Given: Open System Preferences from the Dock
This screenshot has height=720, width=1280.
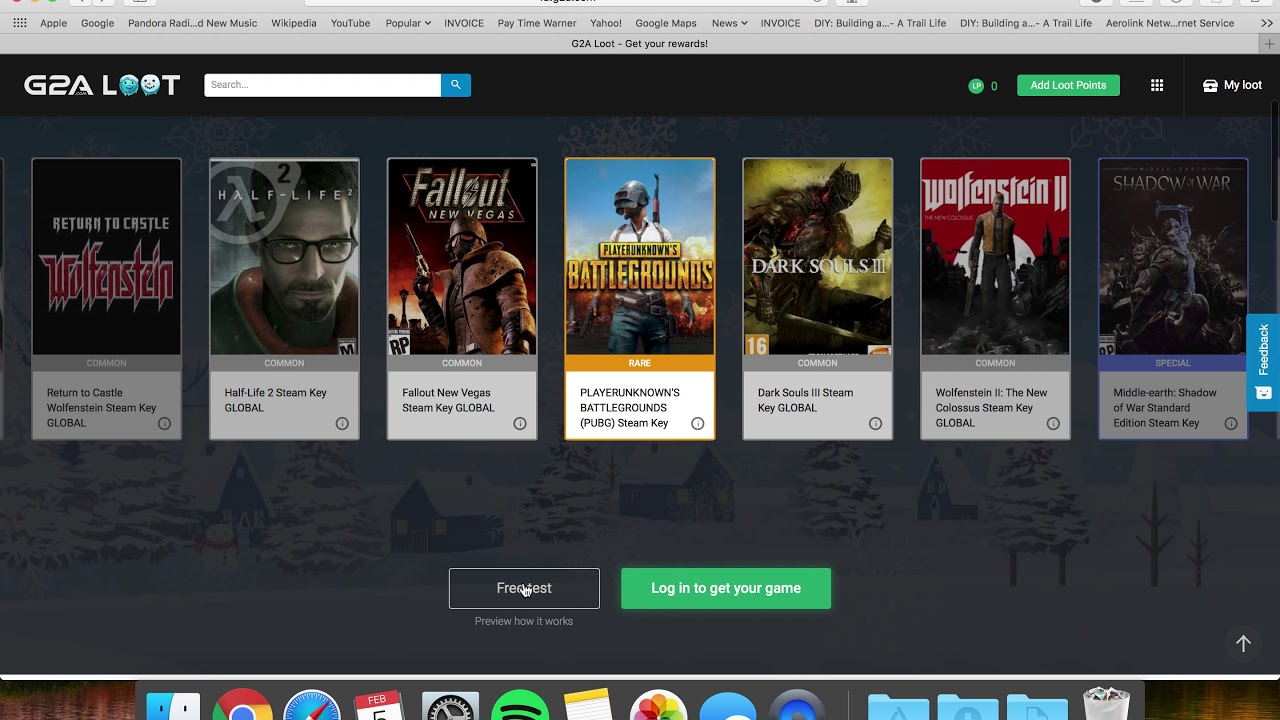Looking at the screenshot, I should (x=451, y=705).
